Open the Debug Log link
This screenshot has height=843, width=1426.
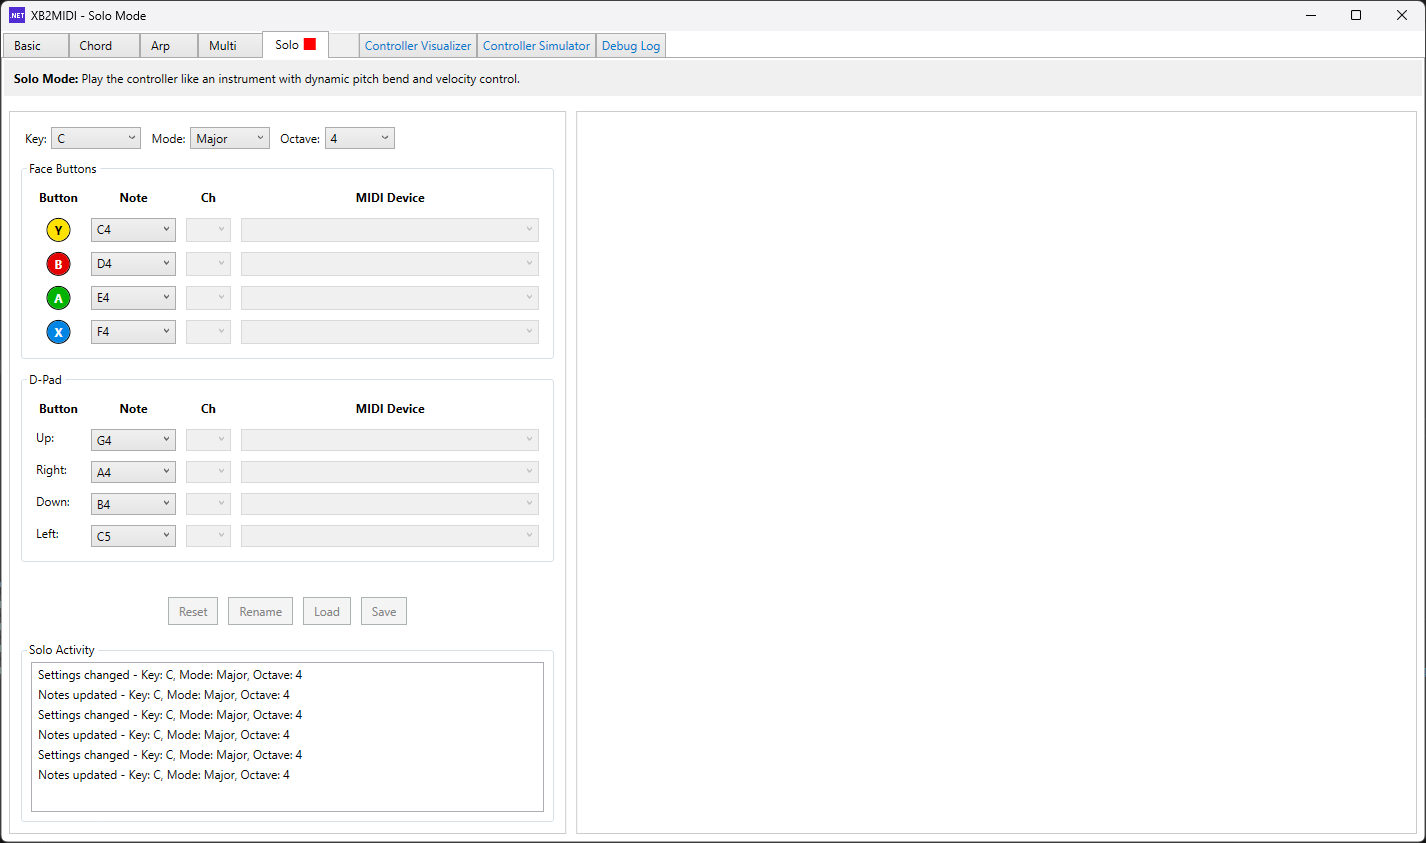630,46
